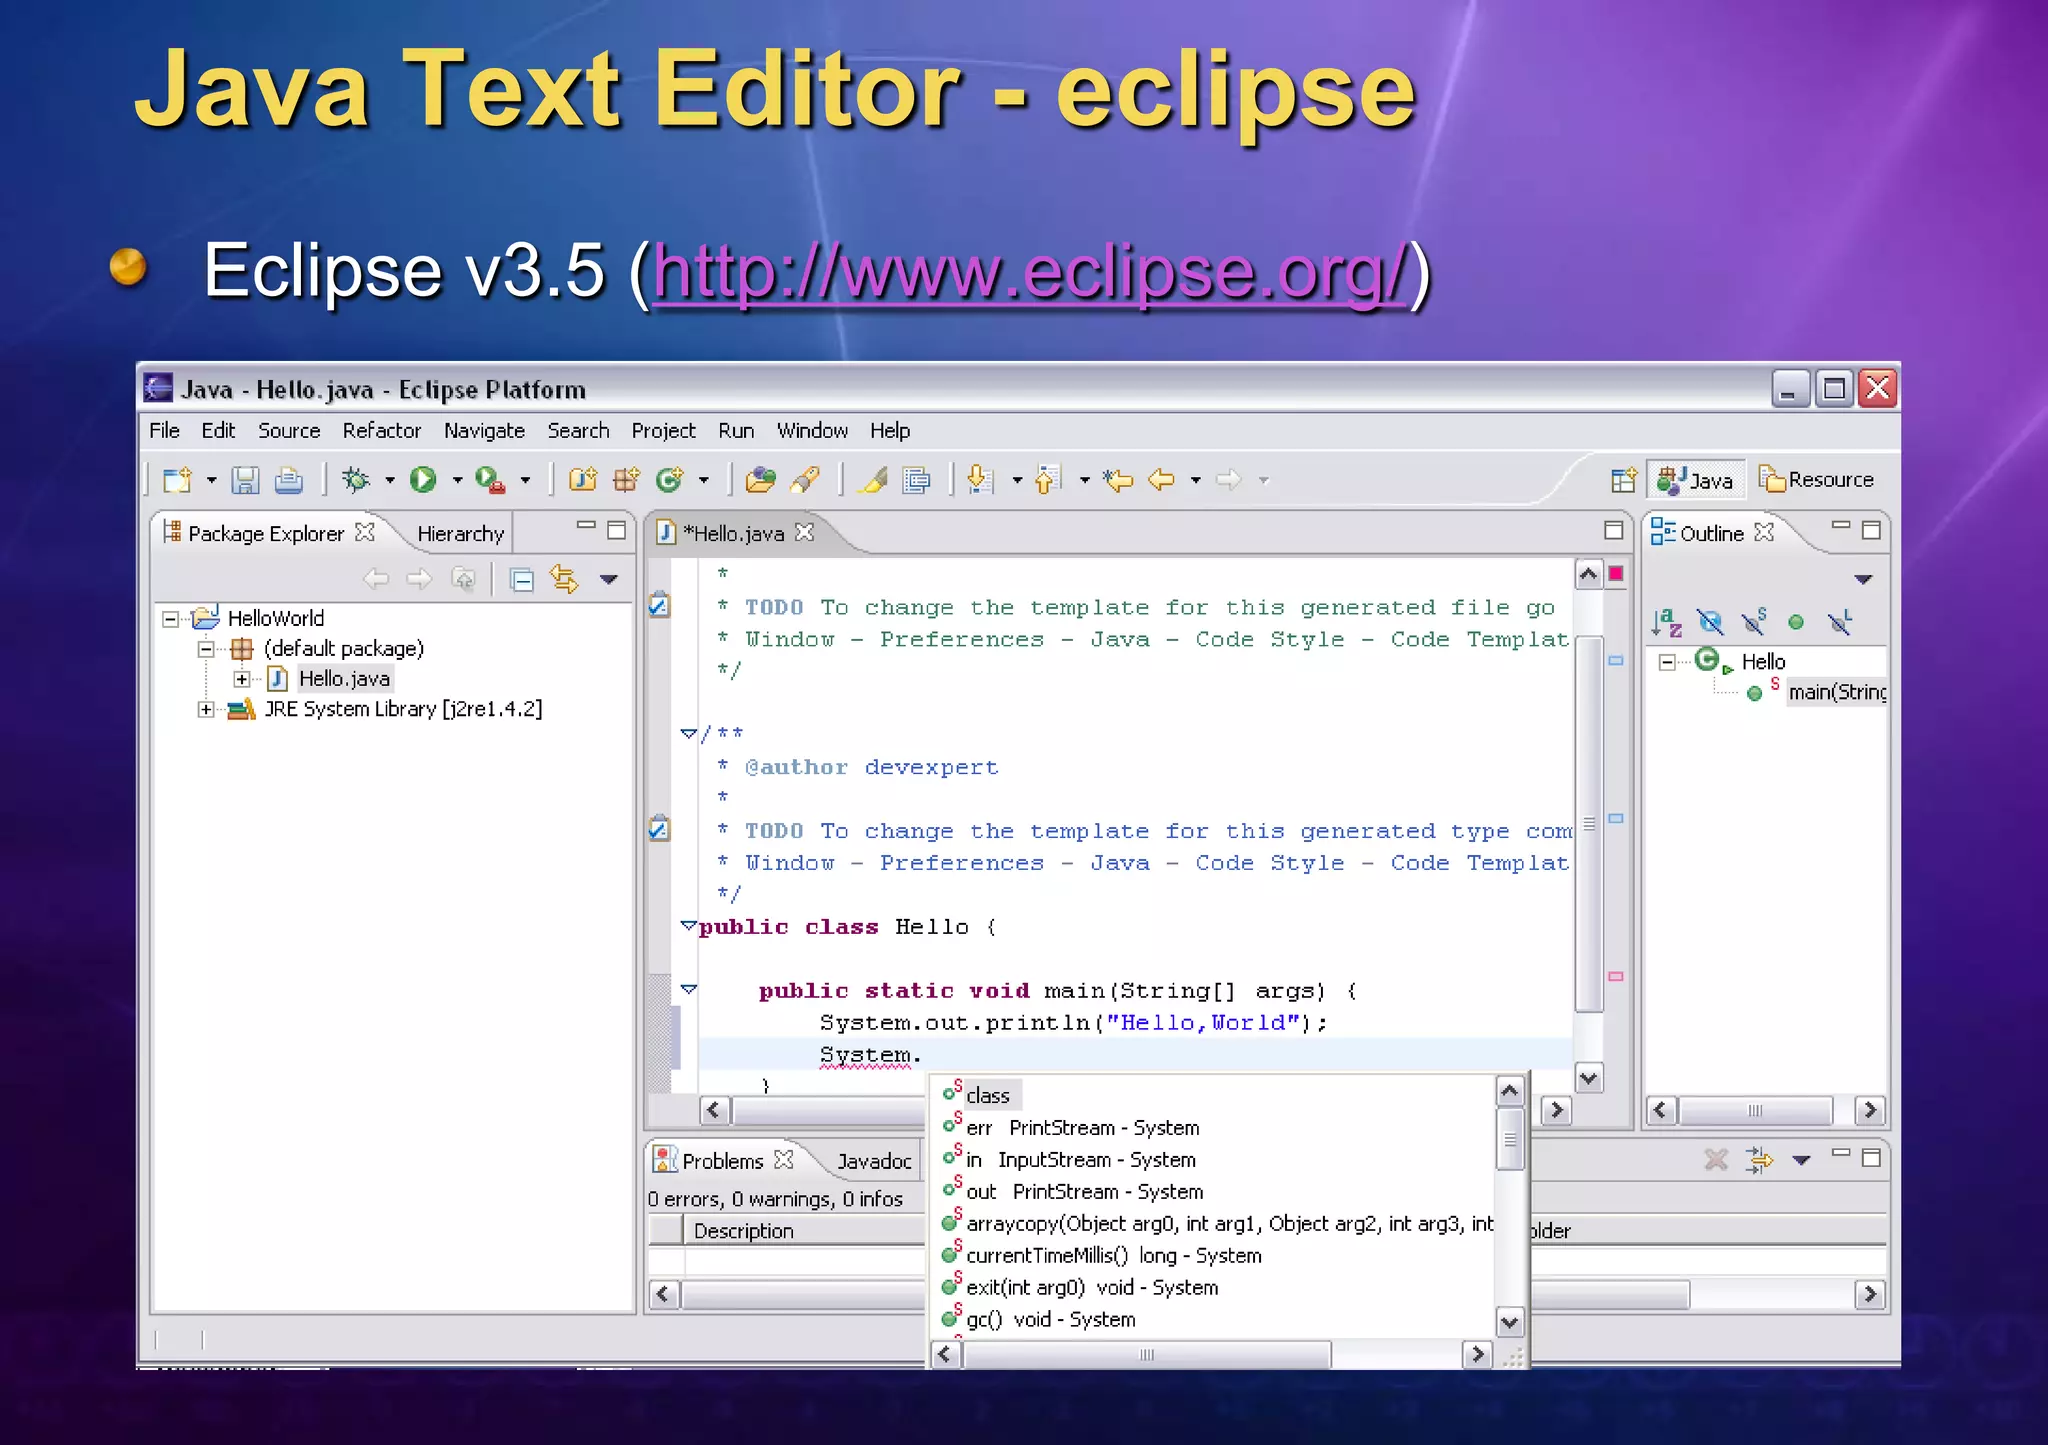Open the Window menu
Viewport: 2048px width, 1445px height.
812,431
